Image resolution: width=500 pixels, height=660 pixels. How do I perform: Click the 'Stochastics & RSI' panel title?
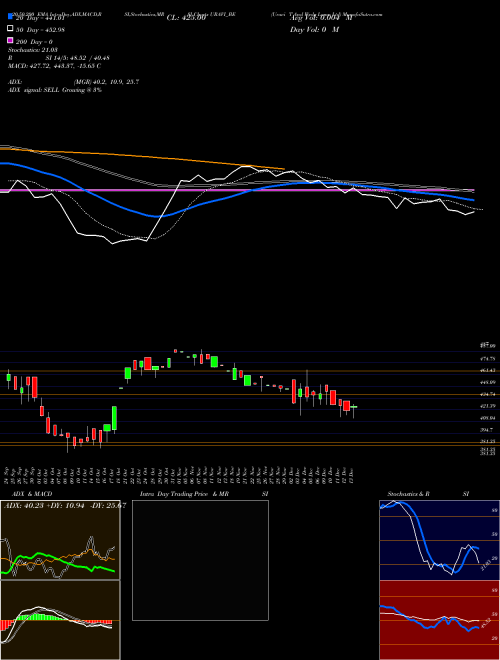tap(428, 494)
